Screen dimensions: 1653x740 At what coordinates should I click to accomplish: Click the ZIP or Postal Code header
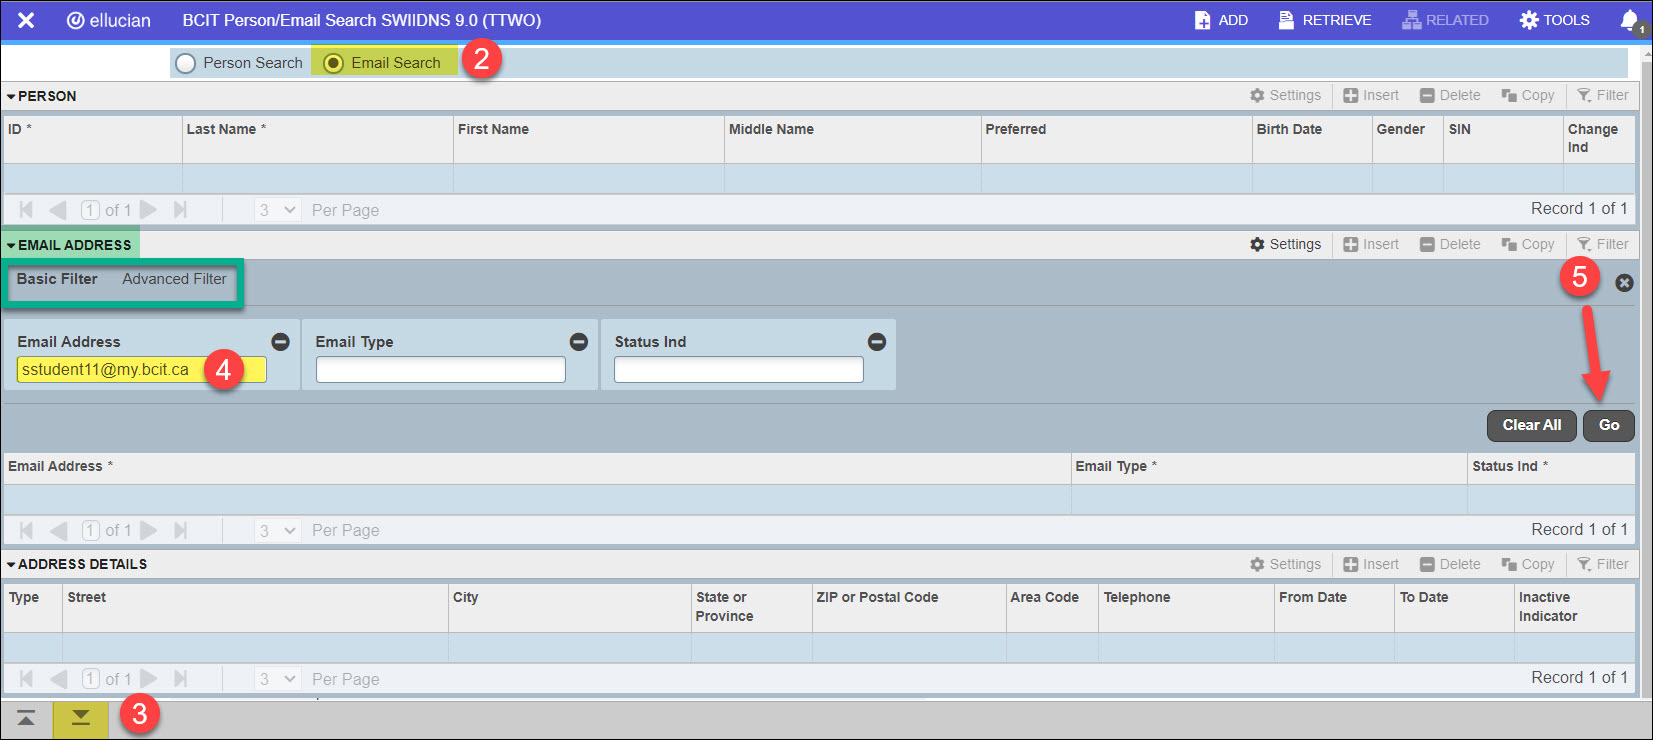pyautogui.click(x=909, y=607)
